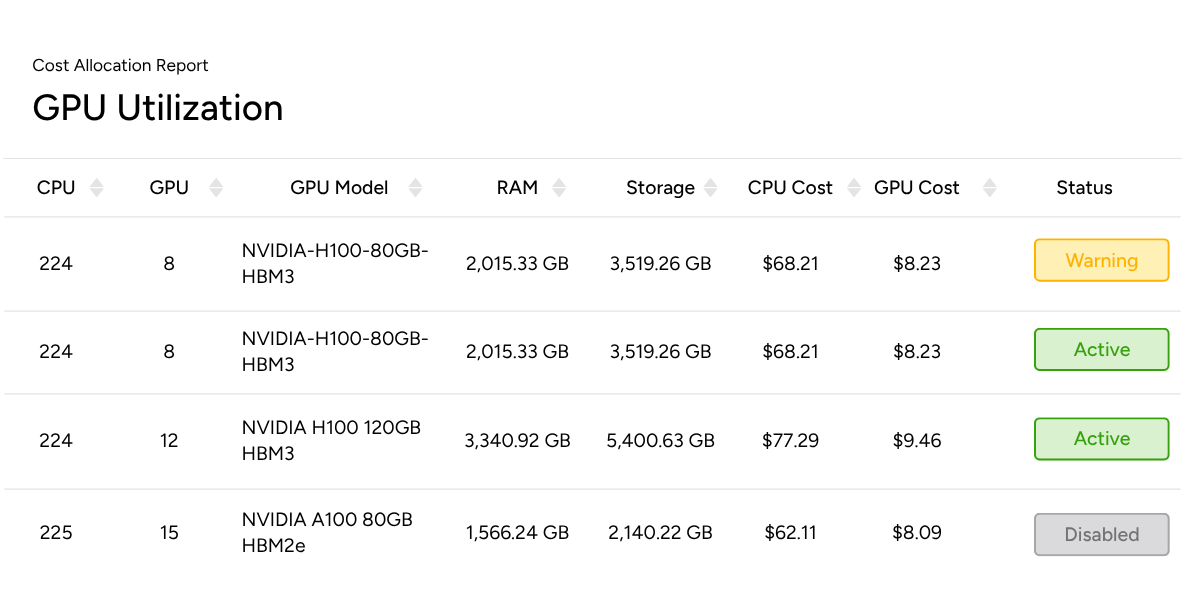Select the GPU Utilization heading
The width and height of the screenshot is (1200, 600).
[x=158, y=108]
